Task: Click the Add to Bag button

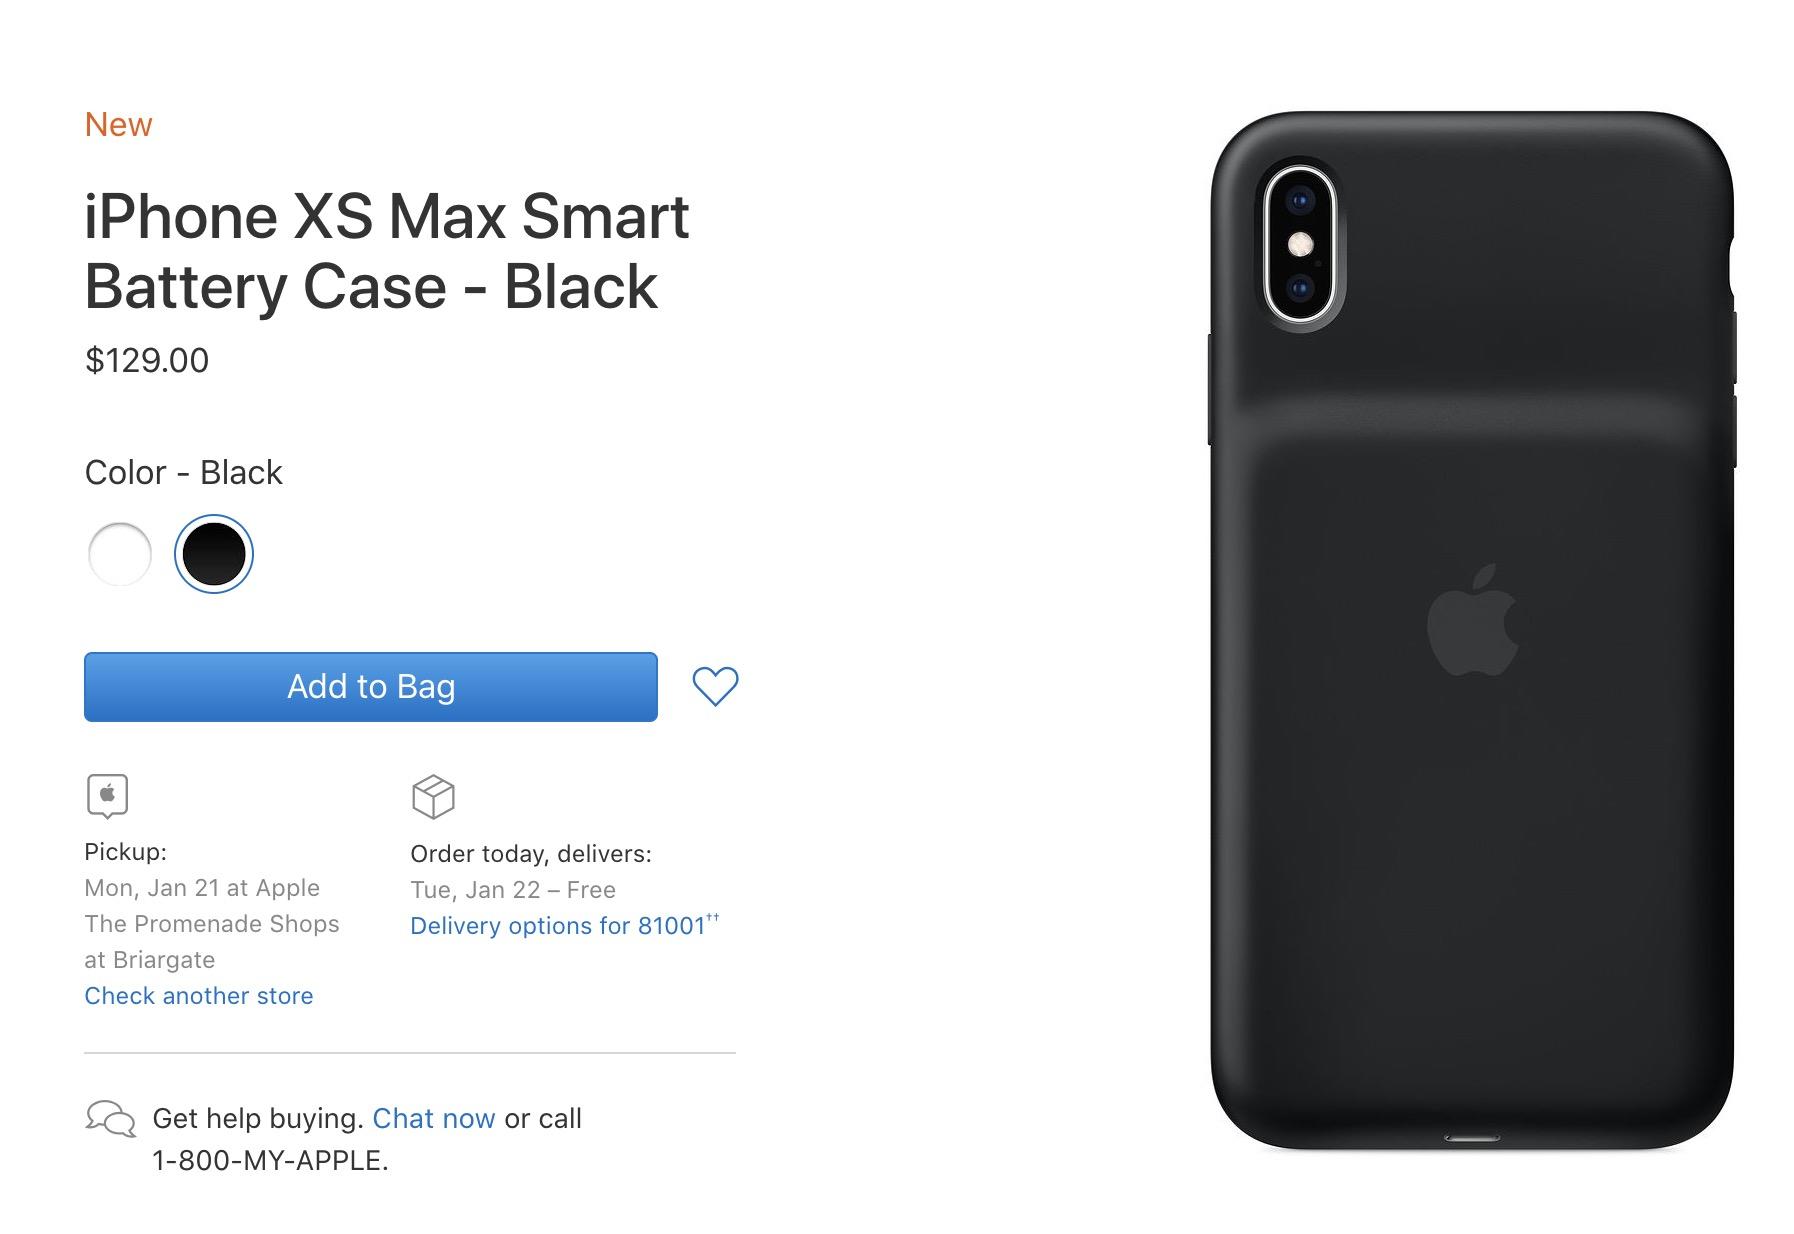Action: [x=371, y=687]
